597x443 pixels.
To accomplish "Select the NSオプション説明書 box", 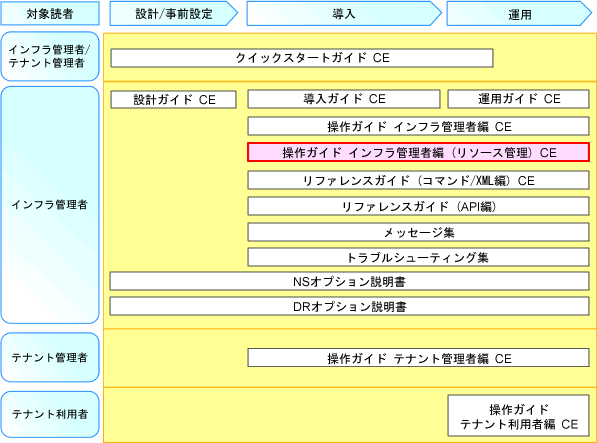I will [350, 282].
